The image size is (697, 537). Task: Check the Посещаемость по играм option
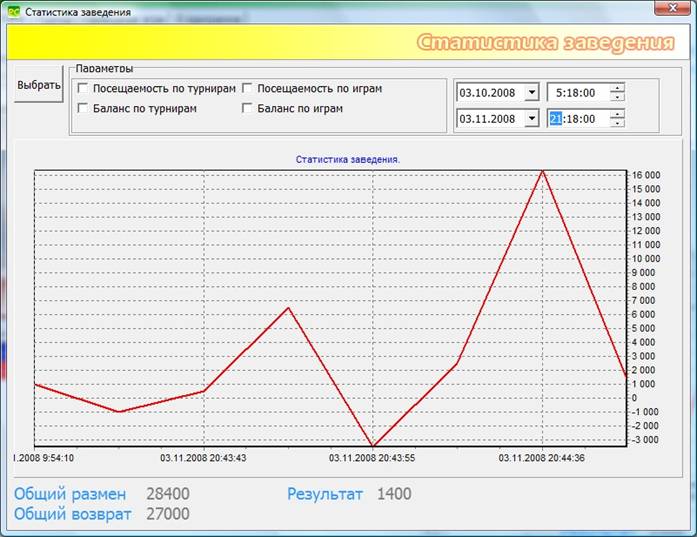[248, 89]
